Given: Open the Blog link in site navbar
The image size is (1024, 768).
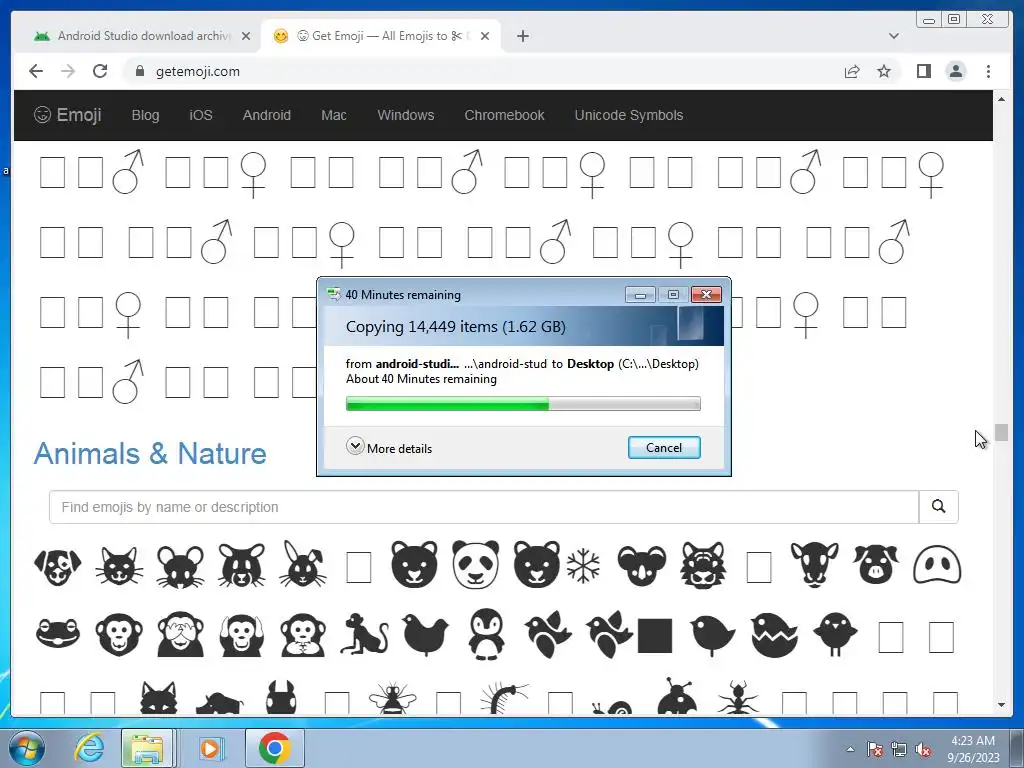Looking at the screenshot, I should pyautogui.click(x=145, y=115).
